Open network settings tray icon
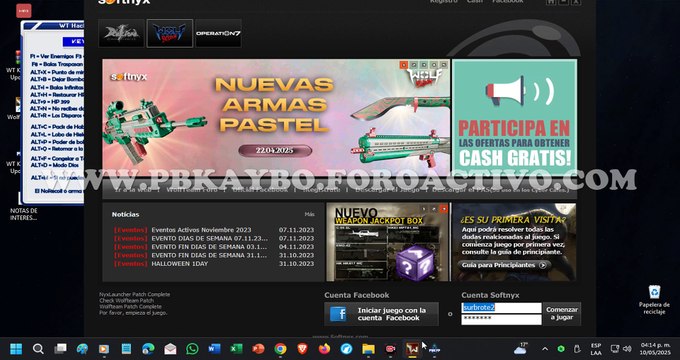 (615, 349)
